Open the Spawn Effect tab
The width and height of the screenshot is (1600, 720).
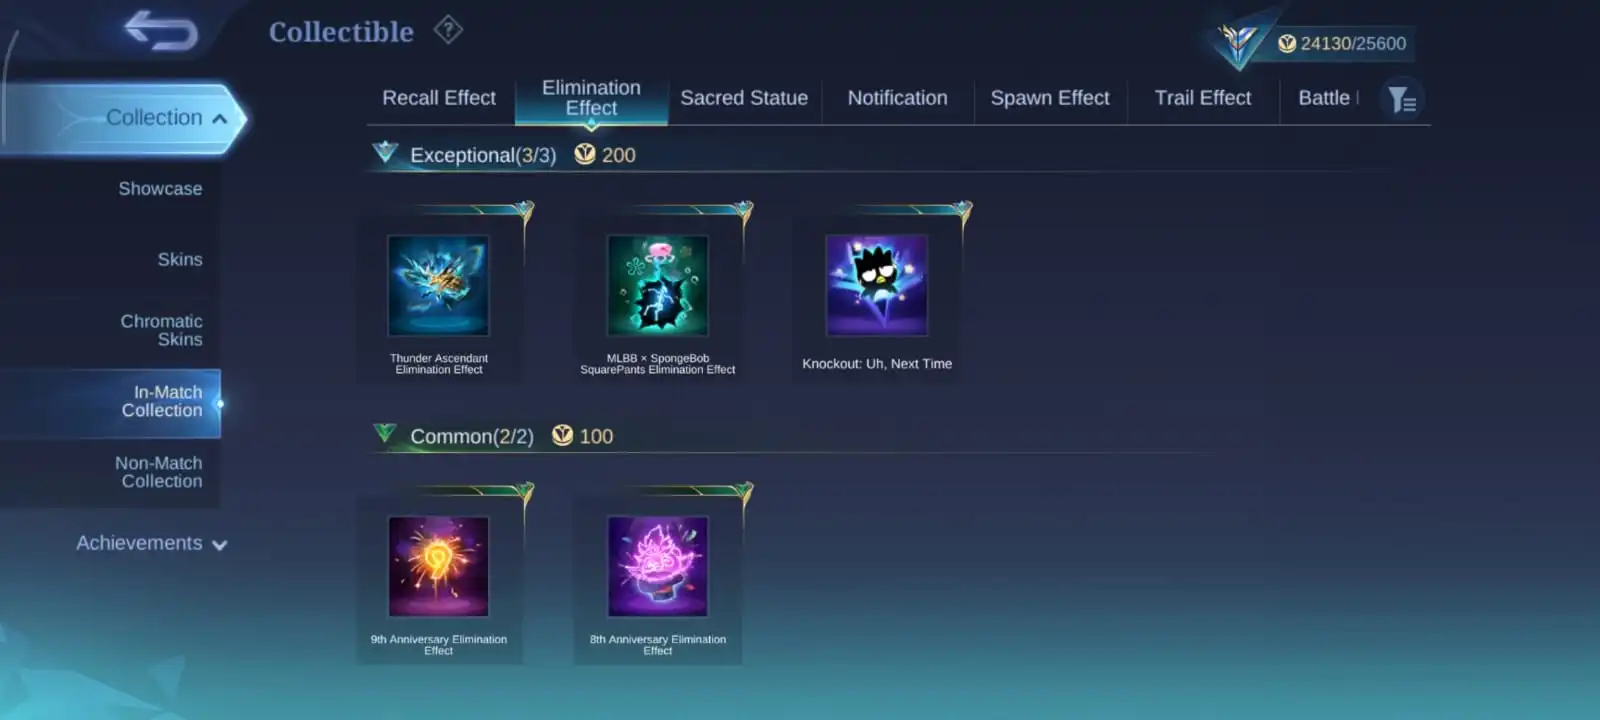pyautogui.click(x=1050, y=98)
